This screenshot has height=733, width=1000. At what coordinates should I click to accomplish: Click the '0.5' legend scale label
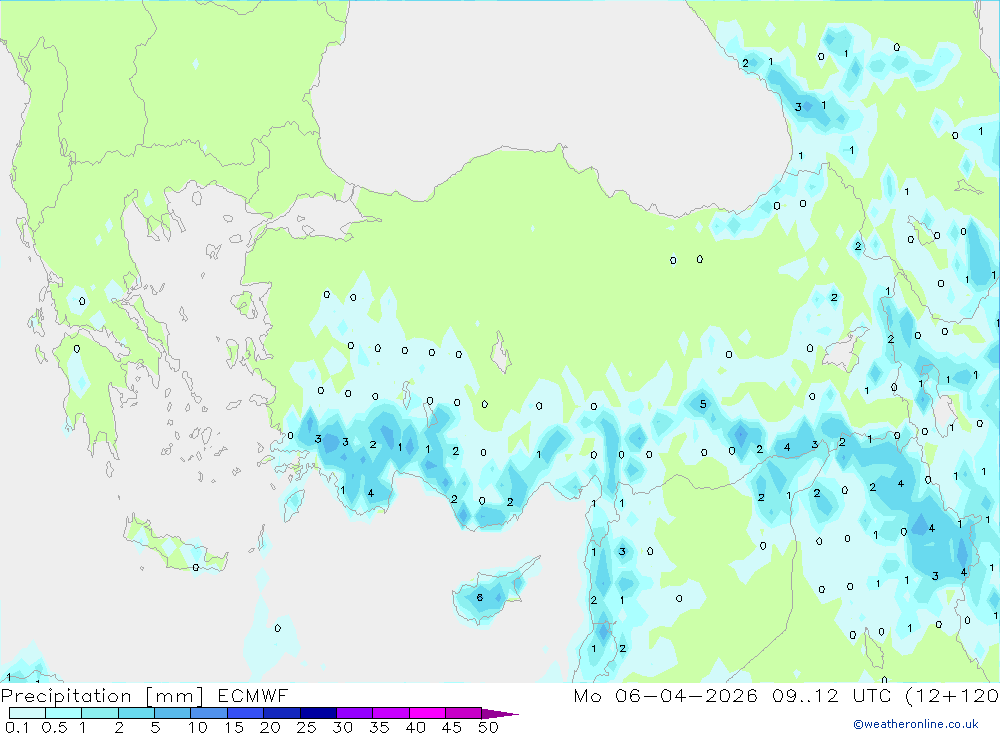pyautogui.click(x=54, y=727)
